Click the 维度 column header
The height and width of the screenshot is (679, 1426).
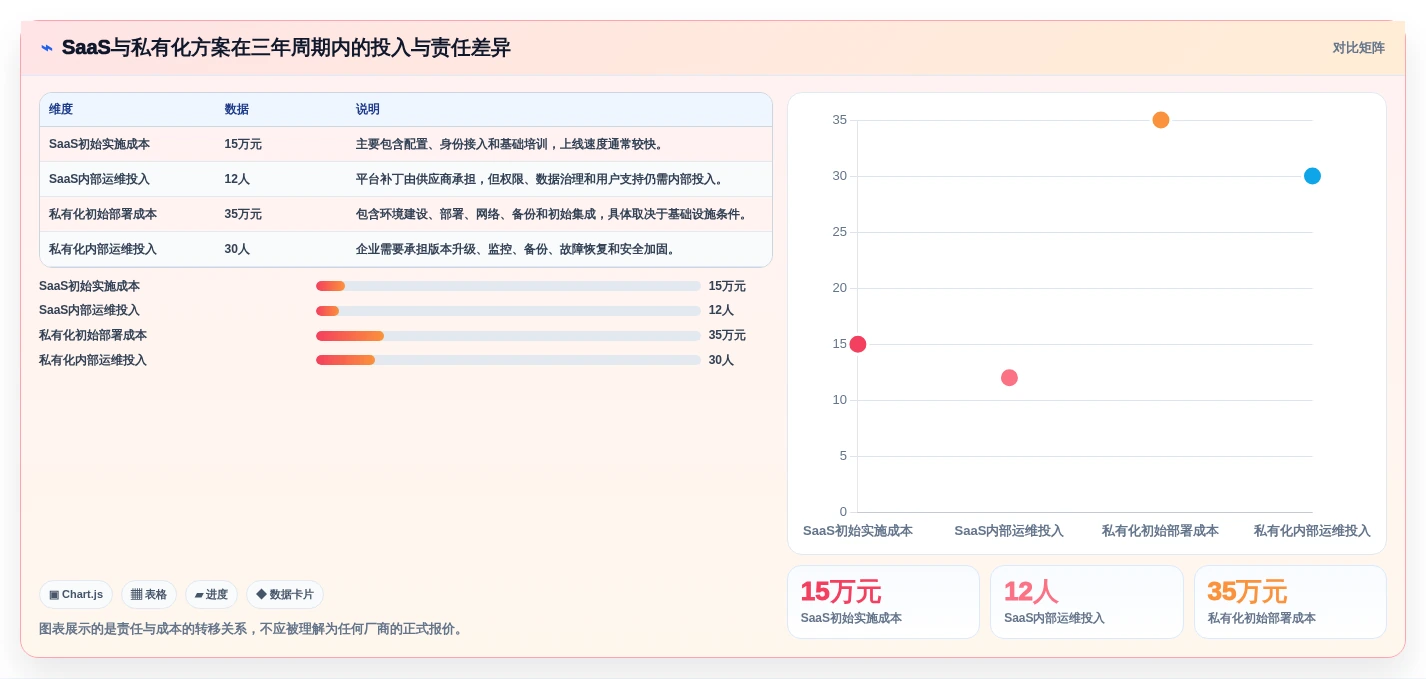point(61,109)
